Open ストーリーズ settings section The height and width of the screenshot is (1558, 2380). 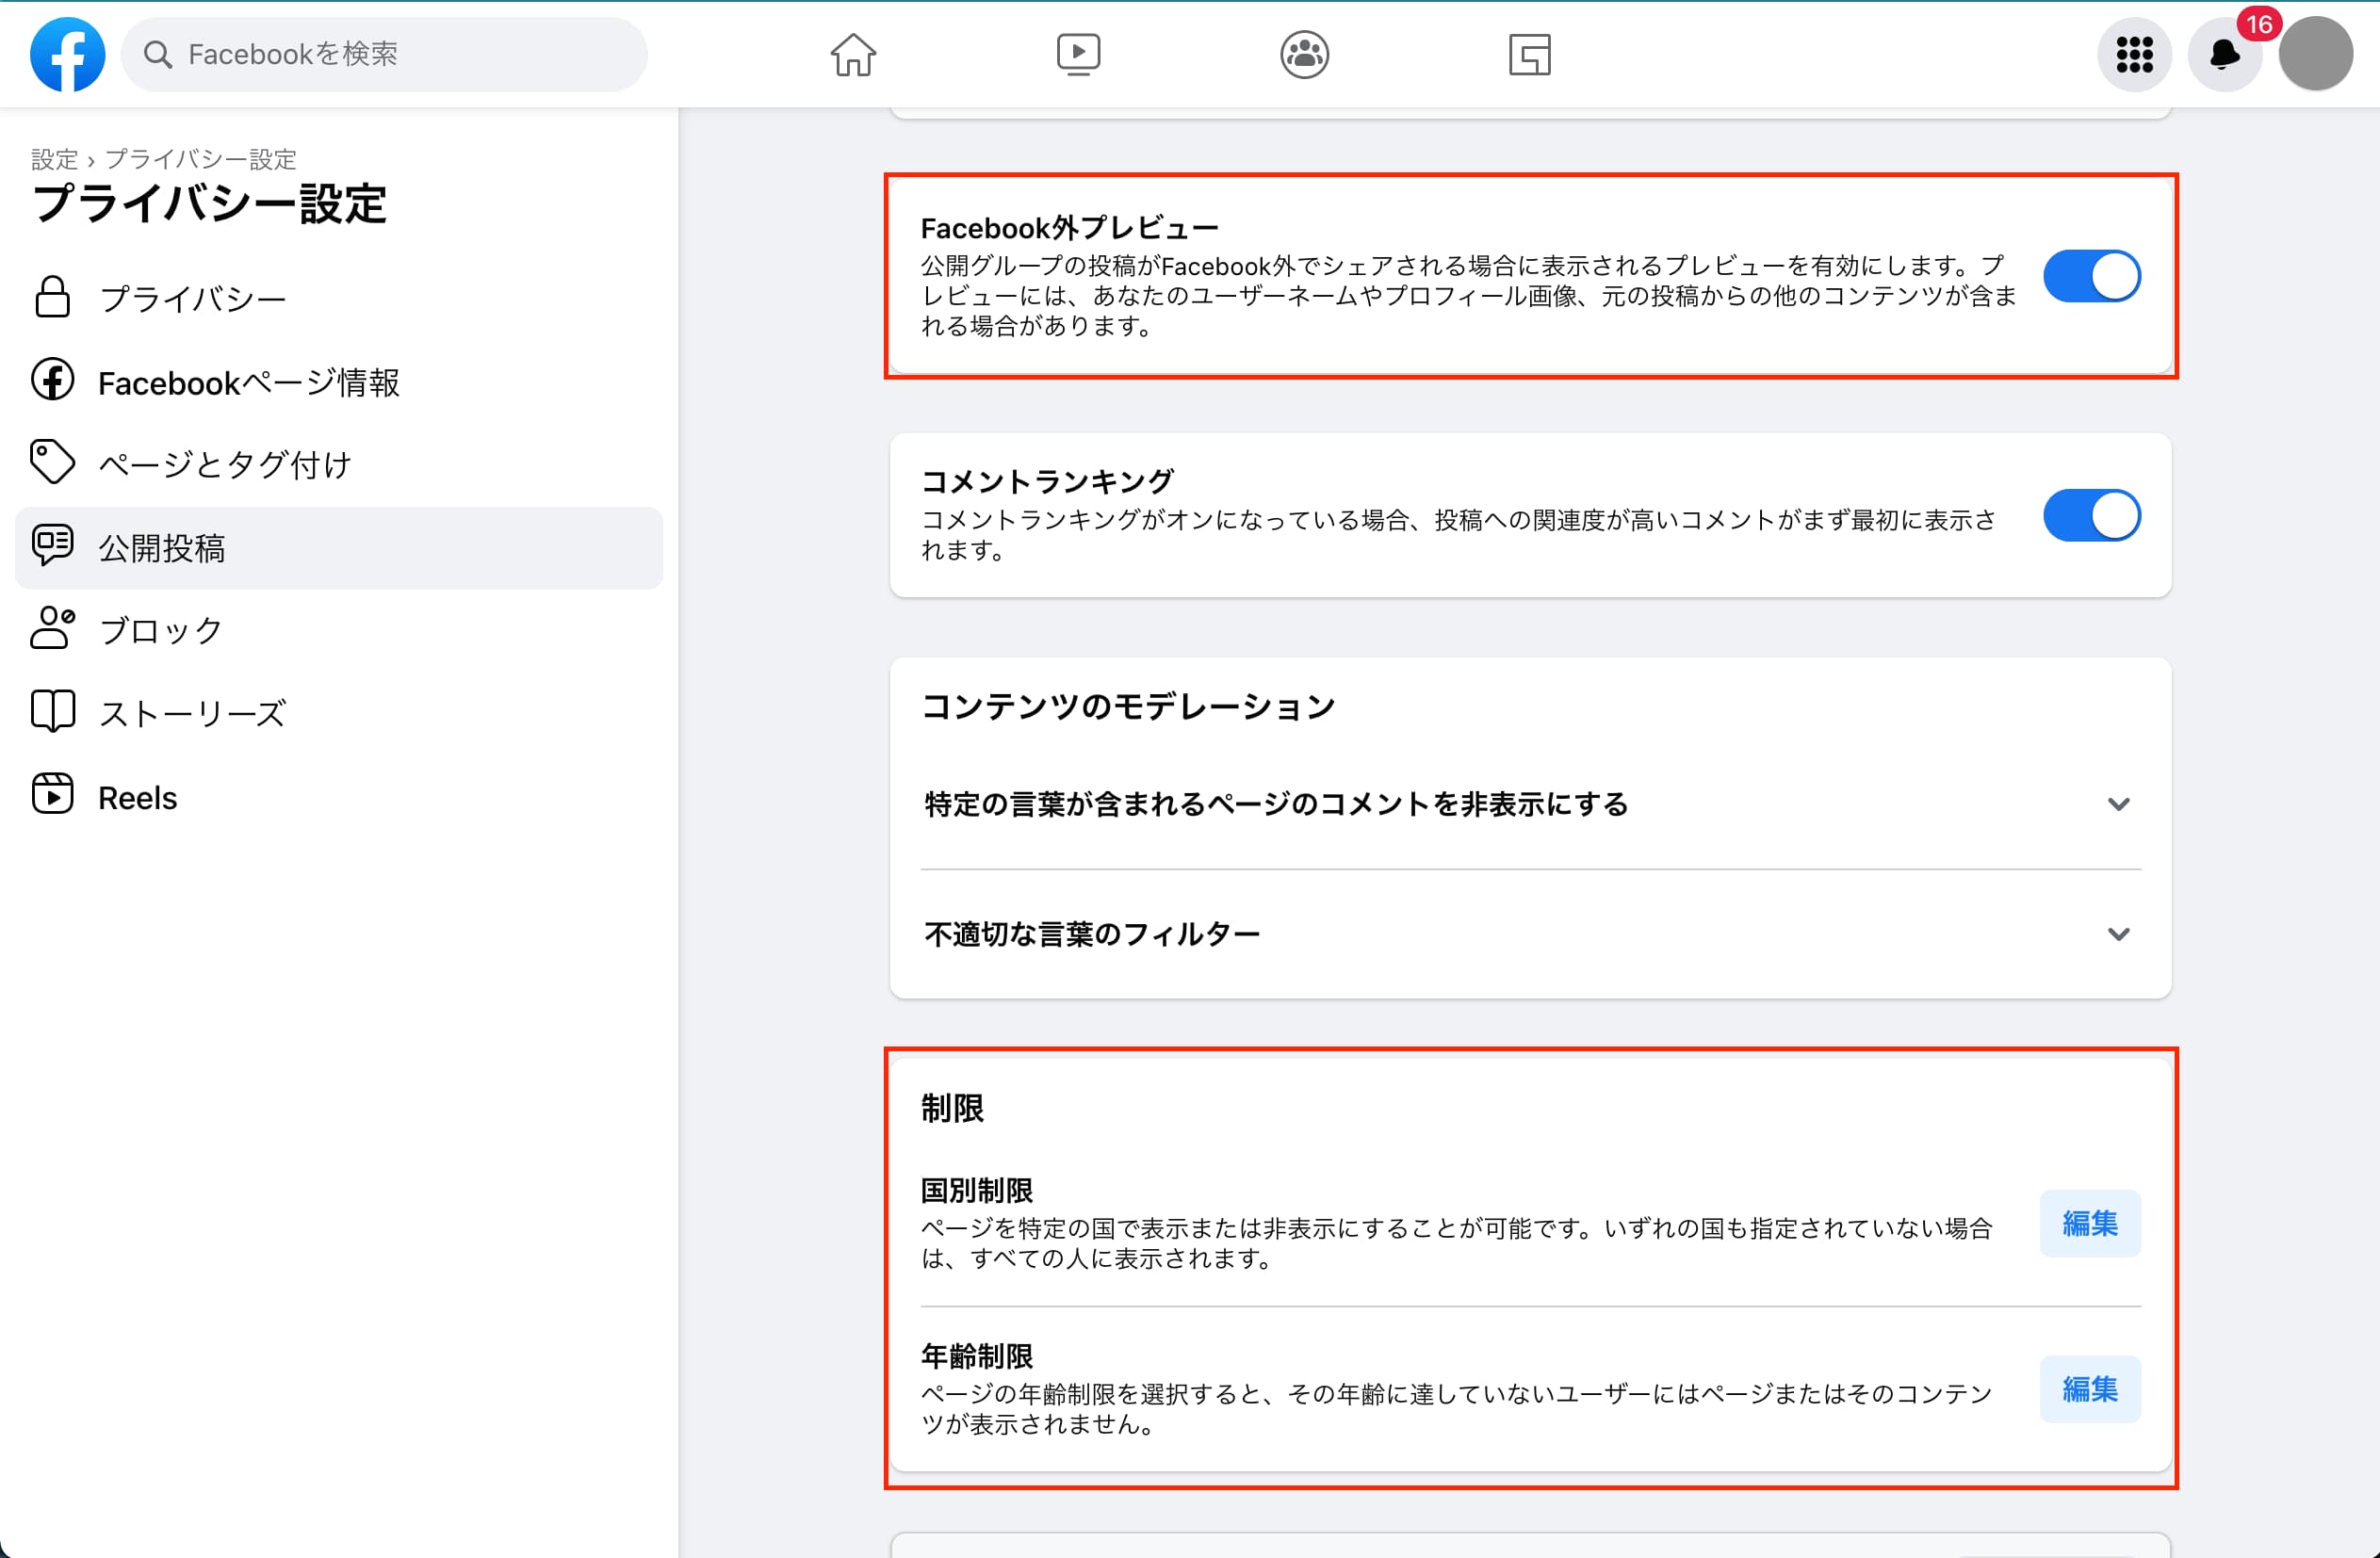tap(339, 713)
